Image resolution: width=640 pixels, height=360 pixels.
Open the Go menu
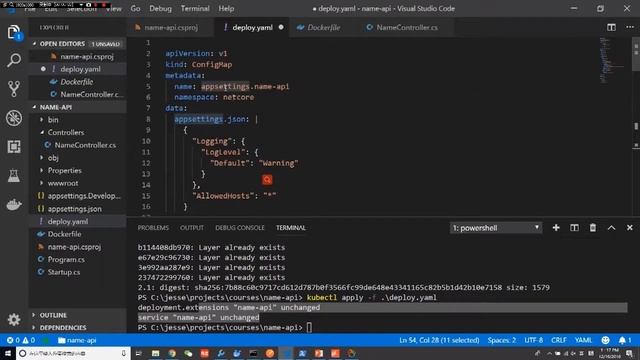136,9
